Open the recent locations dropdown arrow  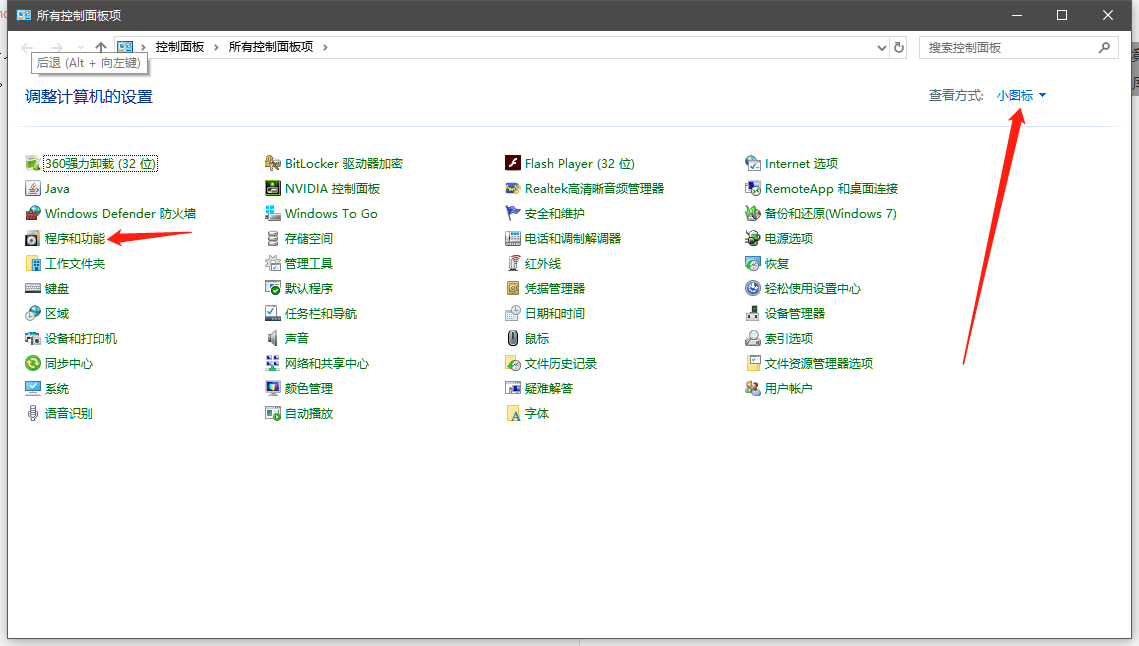80,48
